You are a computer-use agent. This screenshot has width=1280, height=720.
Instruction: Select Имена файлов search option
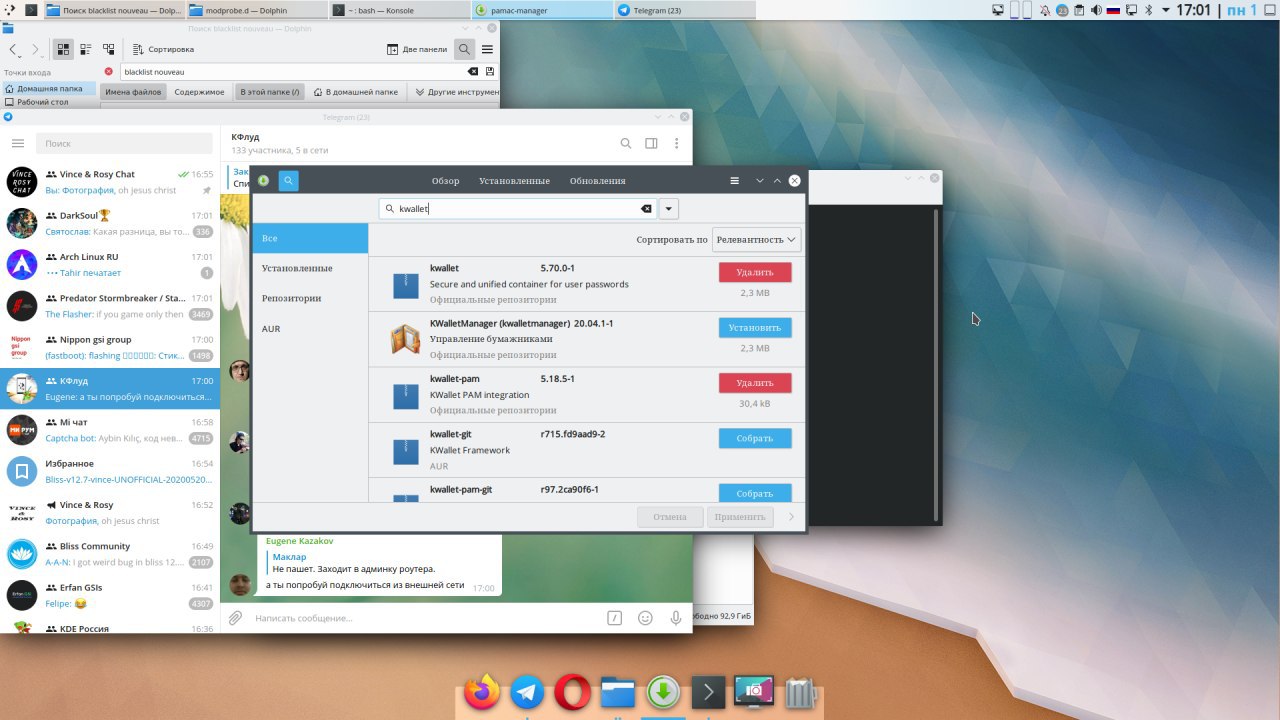pyautogui.click(x=133, y=92)
